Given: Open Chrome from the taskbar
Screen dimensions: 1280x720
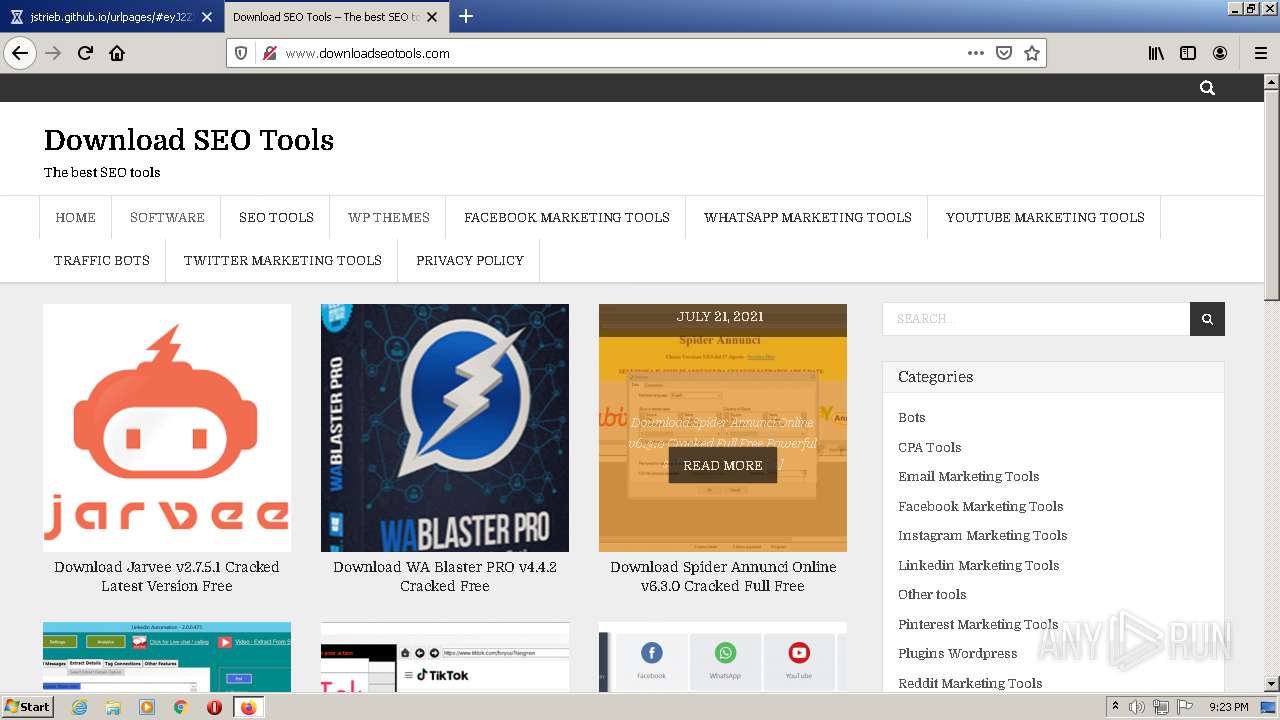Looking at the screenshot, I should 180,707.
